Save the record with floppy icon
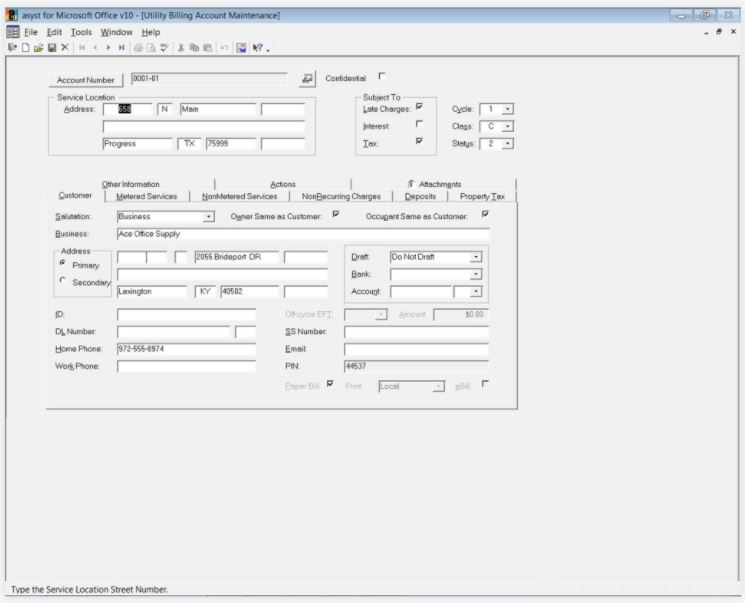This screenshot has height=603, width=745. click(52, 48)
